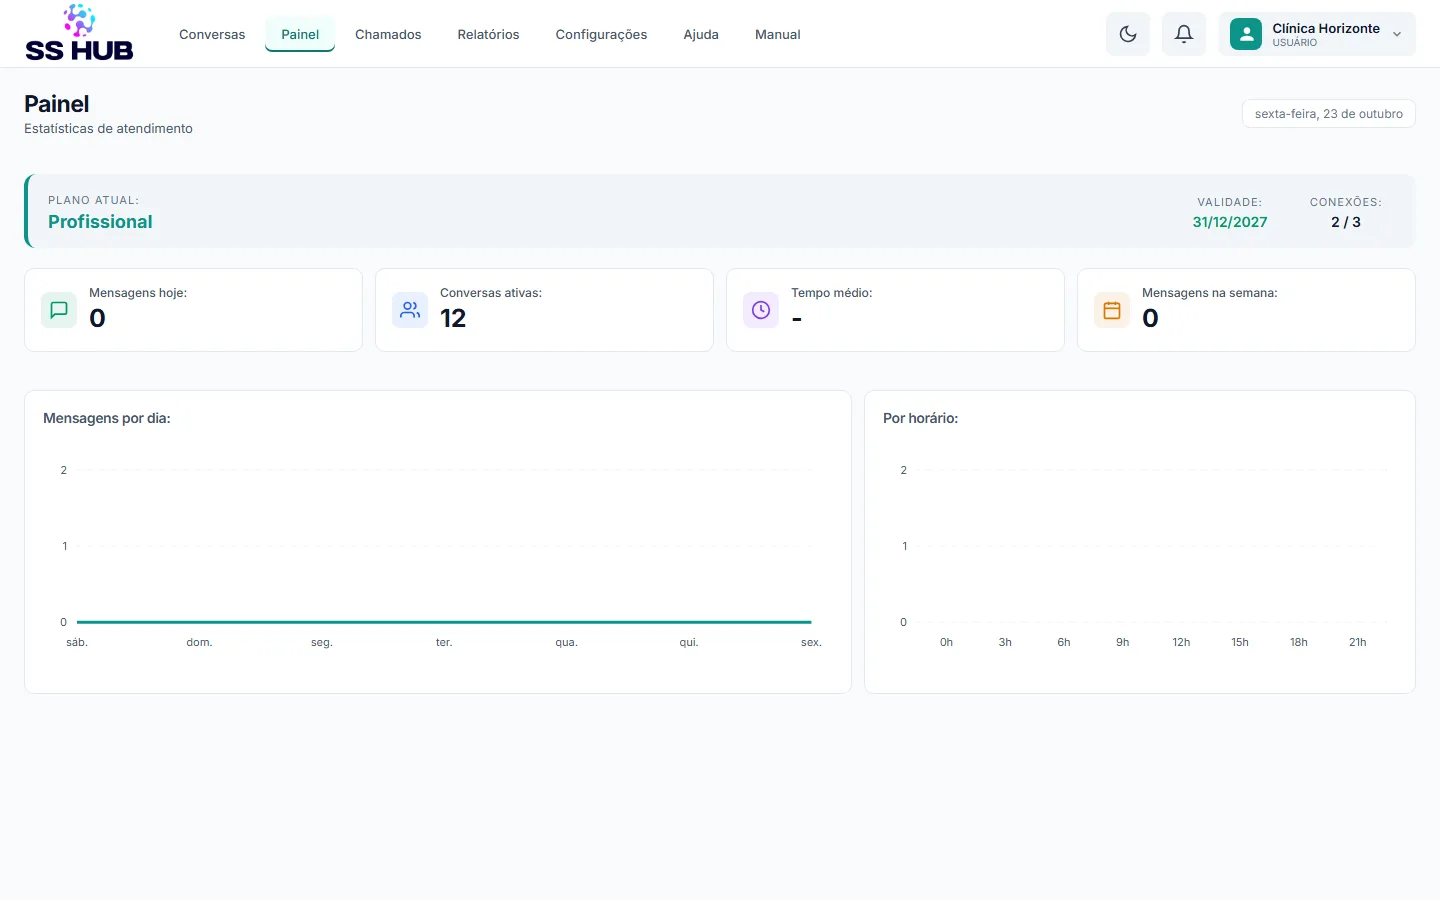Viewport: 1440px width, 900px height.
Task: Open notifications via the bell icon
Action: pos(1184,34)
